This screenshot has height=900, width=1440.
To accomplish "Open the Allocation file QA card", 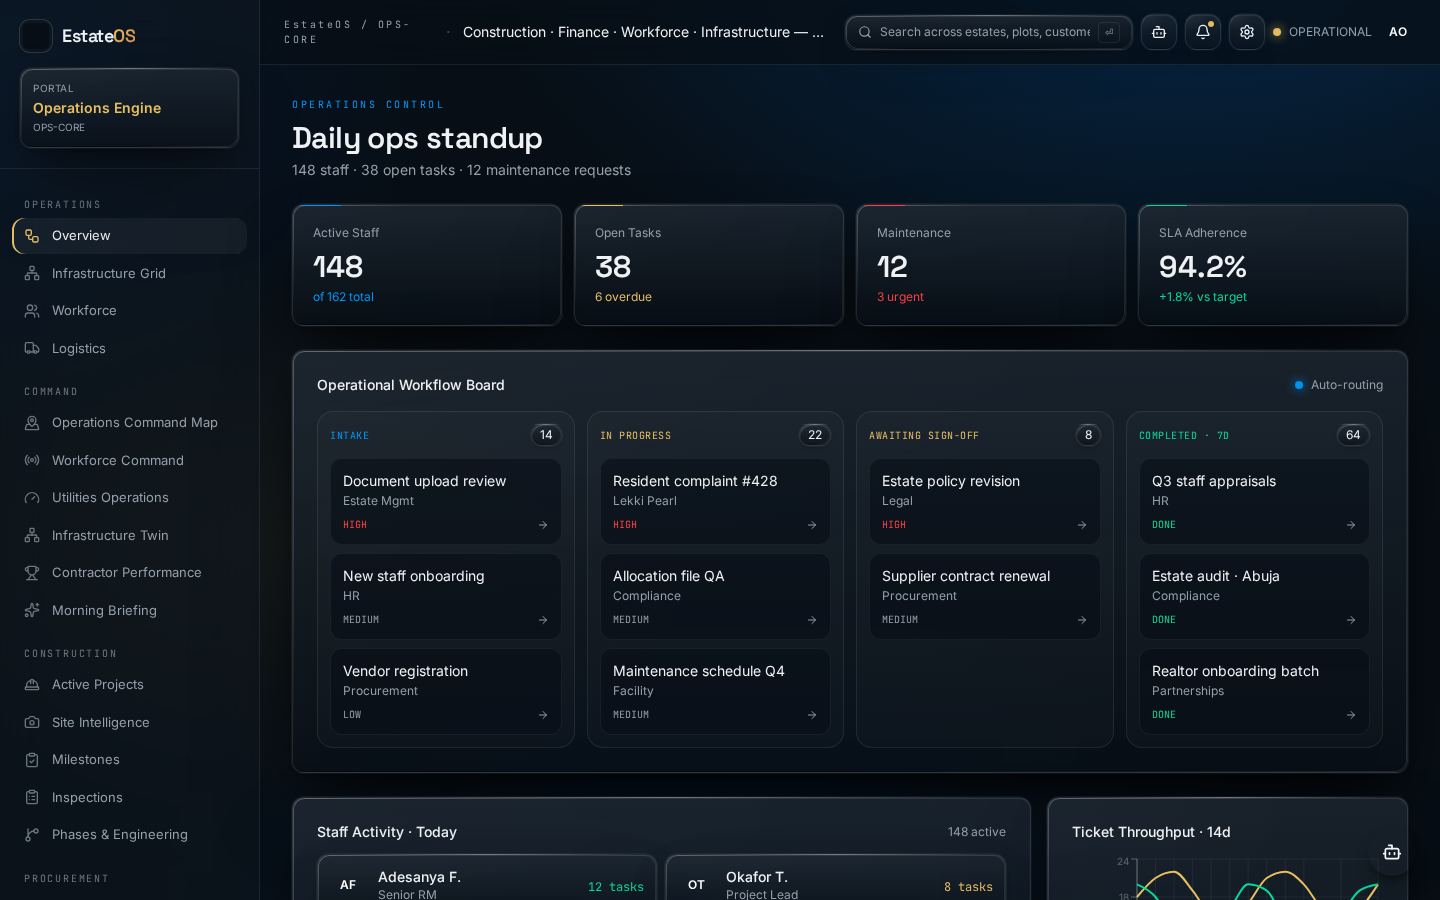I will pyautogui.click(x=715, y=597).
